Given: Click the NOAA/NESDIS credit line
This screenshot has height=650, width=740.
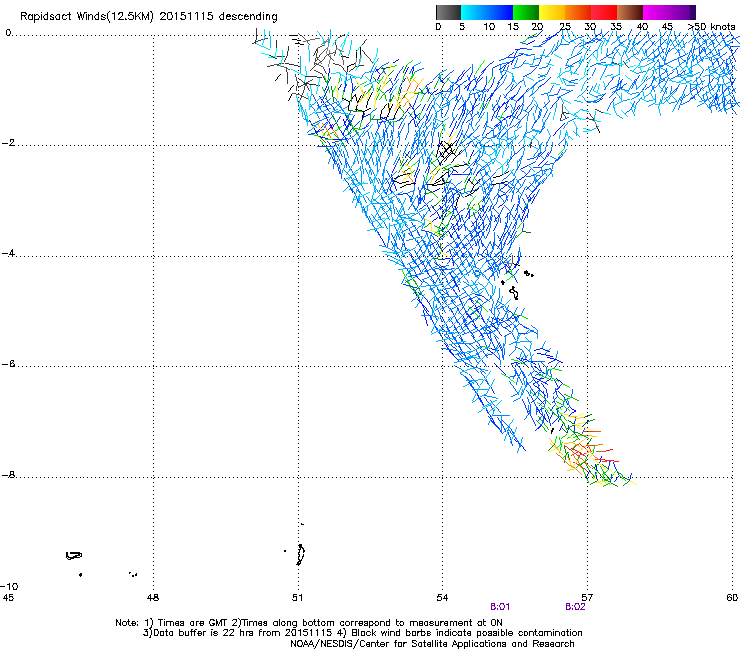Looking at the screenshot, I should [432, 644].
